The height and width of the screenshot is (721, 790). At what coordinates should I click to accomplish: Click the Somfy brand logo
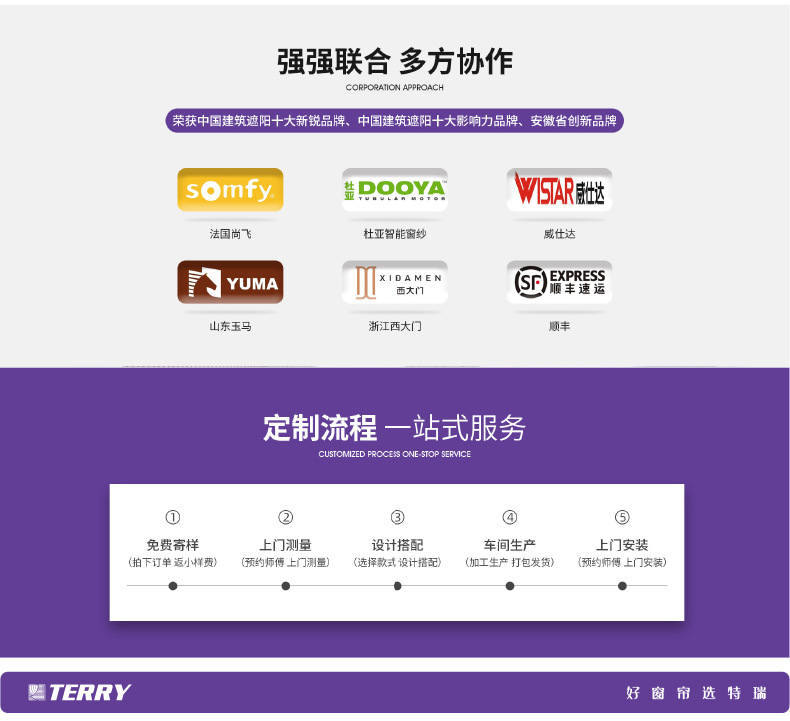(230, 189)
